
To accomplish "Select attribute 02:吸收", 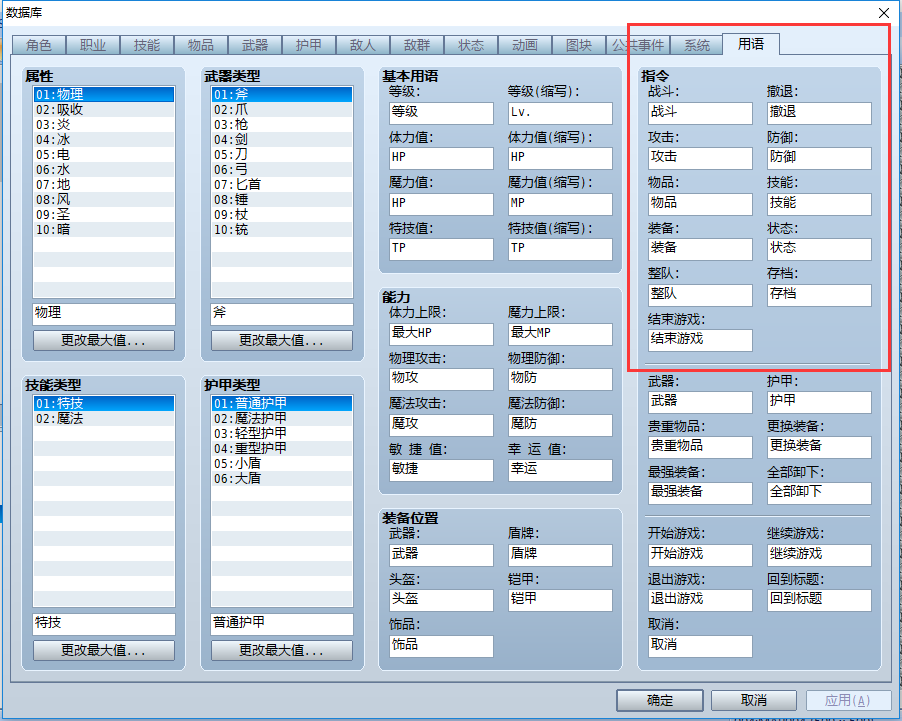I will (x=104, y=109).
